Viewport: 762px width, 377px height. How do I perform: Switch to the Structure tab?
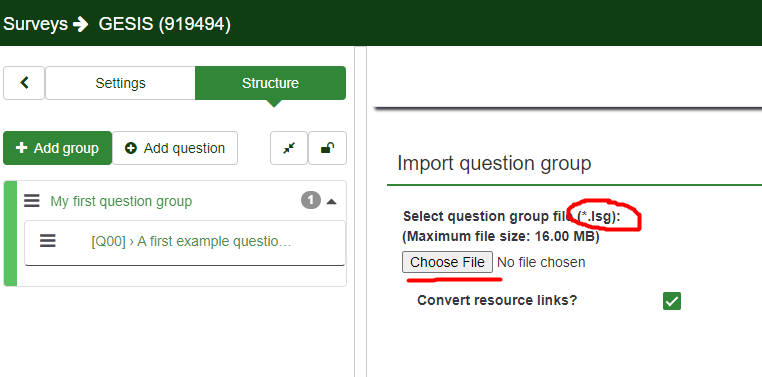point(270,83)
